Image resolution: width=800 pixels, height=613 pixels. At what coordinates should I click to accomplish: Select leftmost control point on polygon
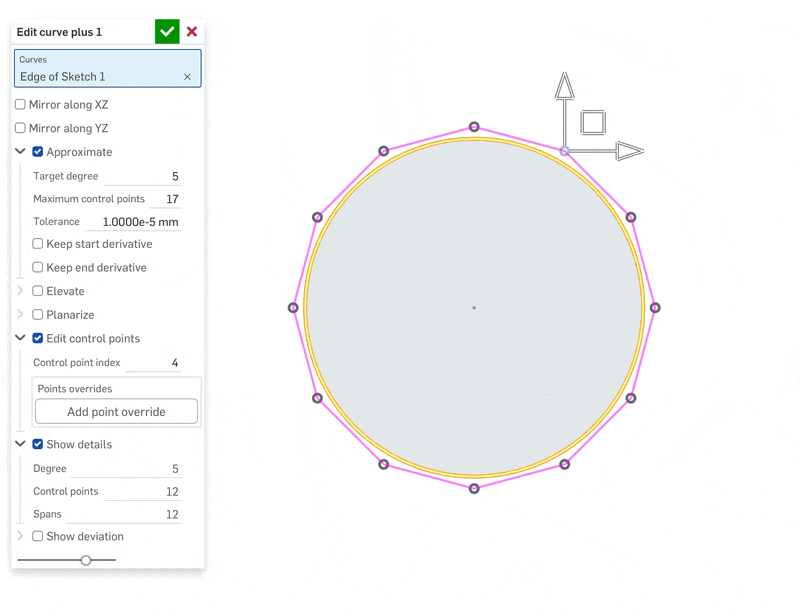coord(293,308)
